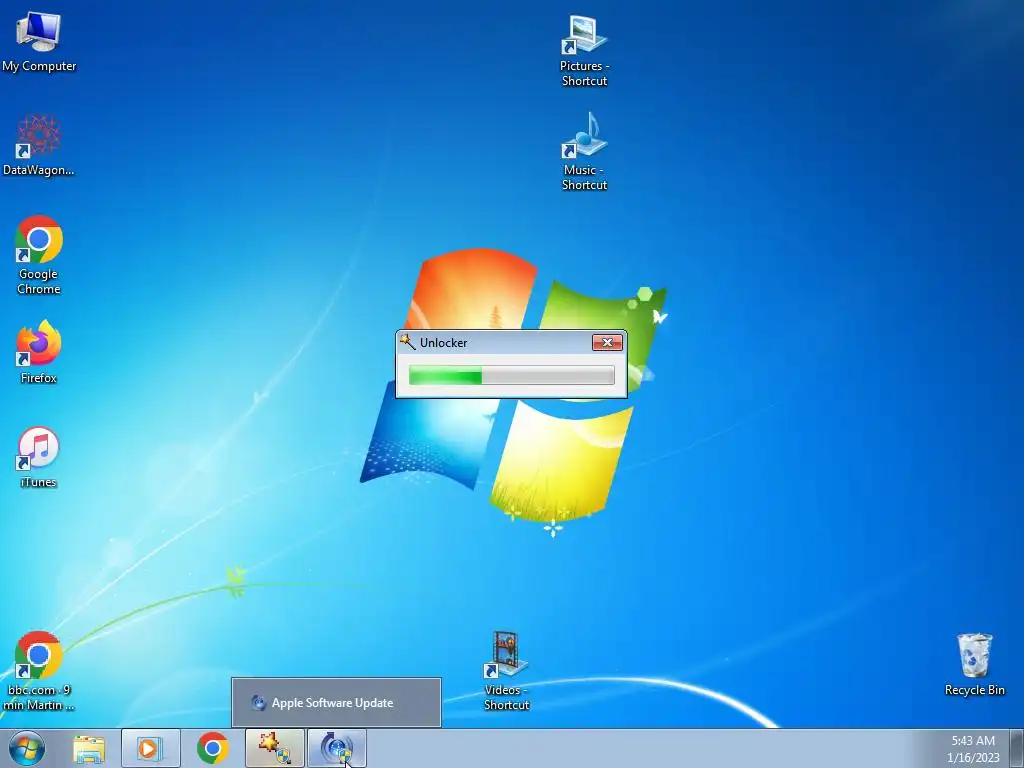This screenshot has width=1024, height=768.
Task: Click the Apple Software Update preview thumbnail
Action: pos(336,703)
